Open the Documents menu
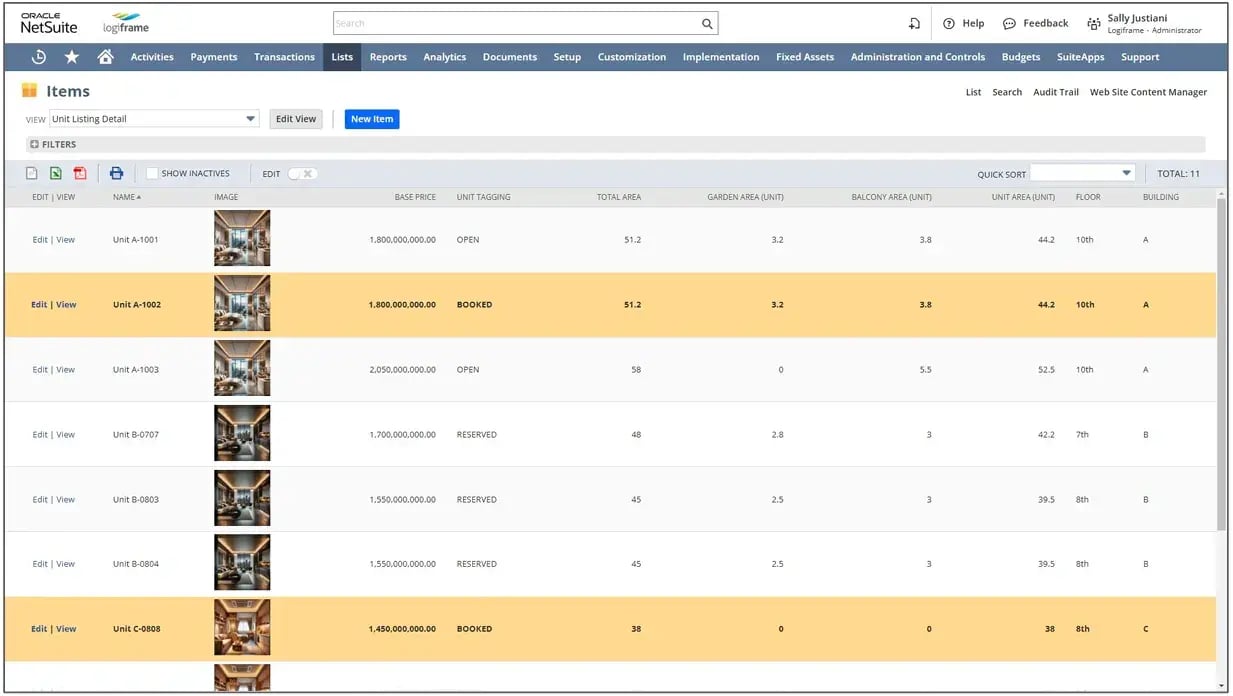The image size is (1233, 696). pos(510,57)
